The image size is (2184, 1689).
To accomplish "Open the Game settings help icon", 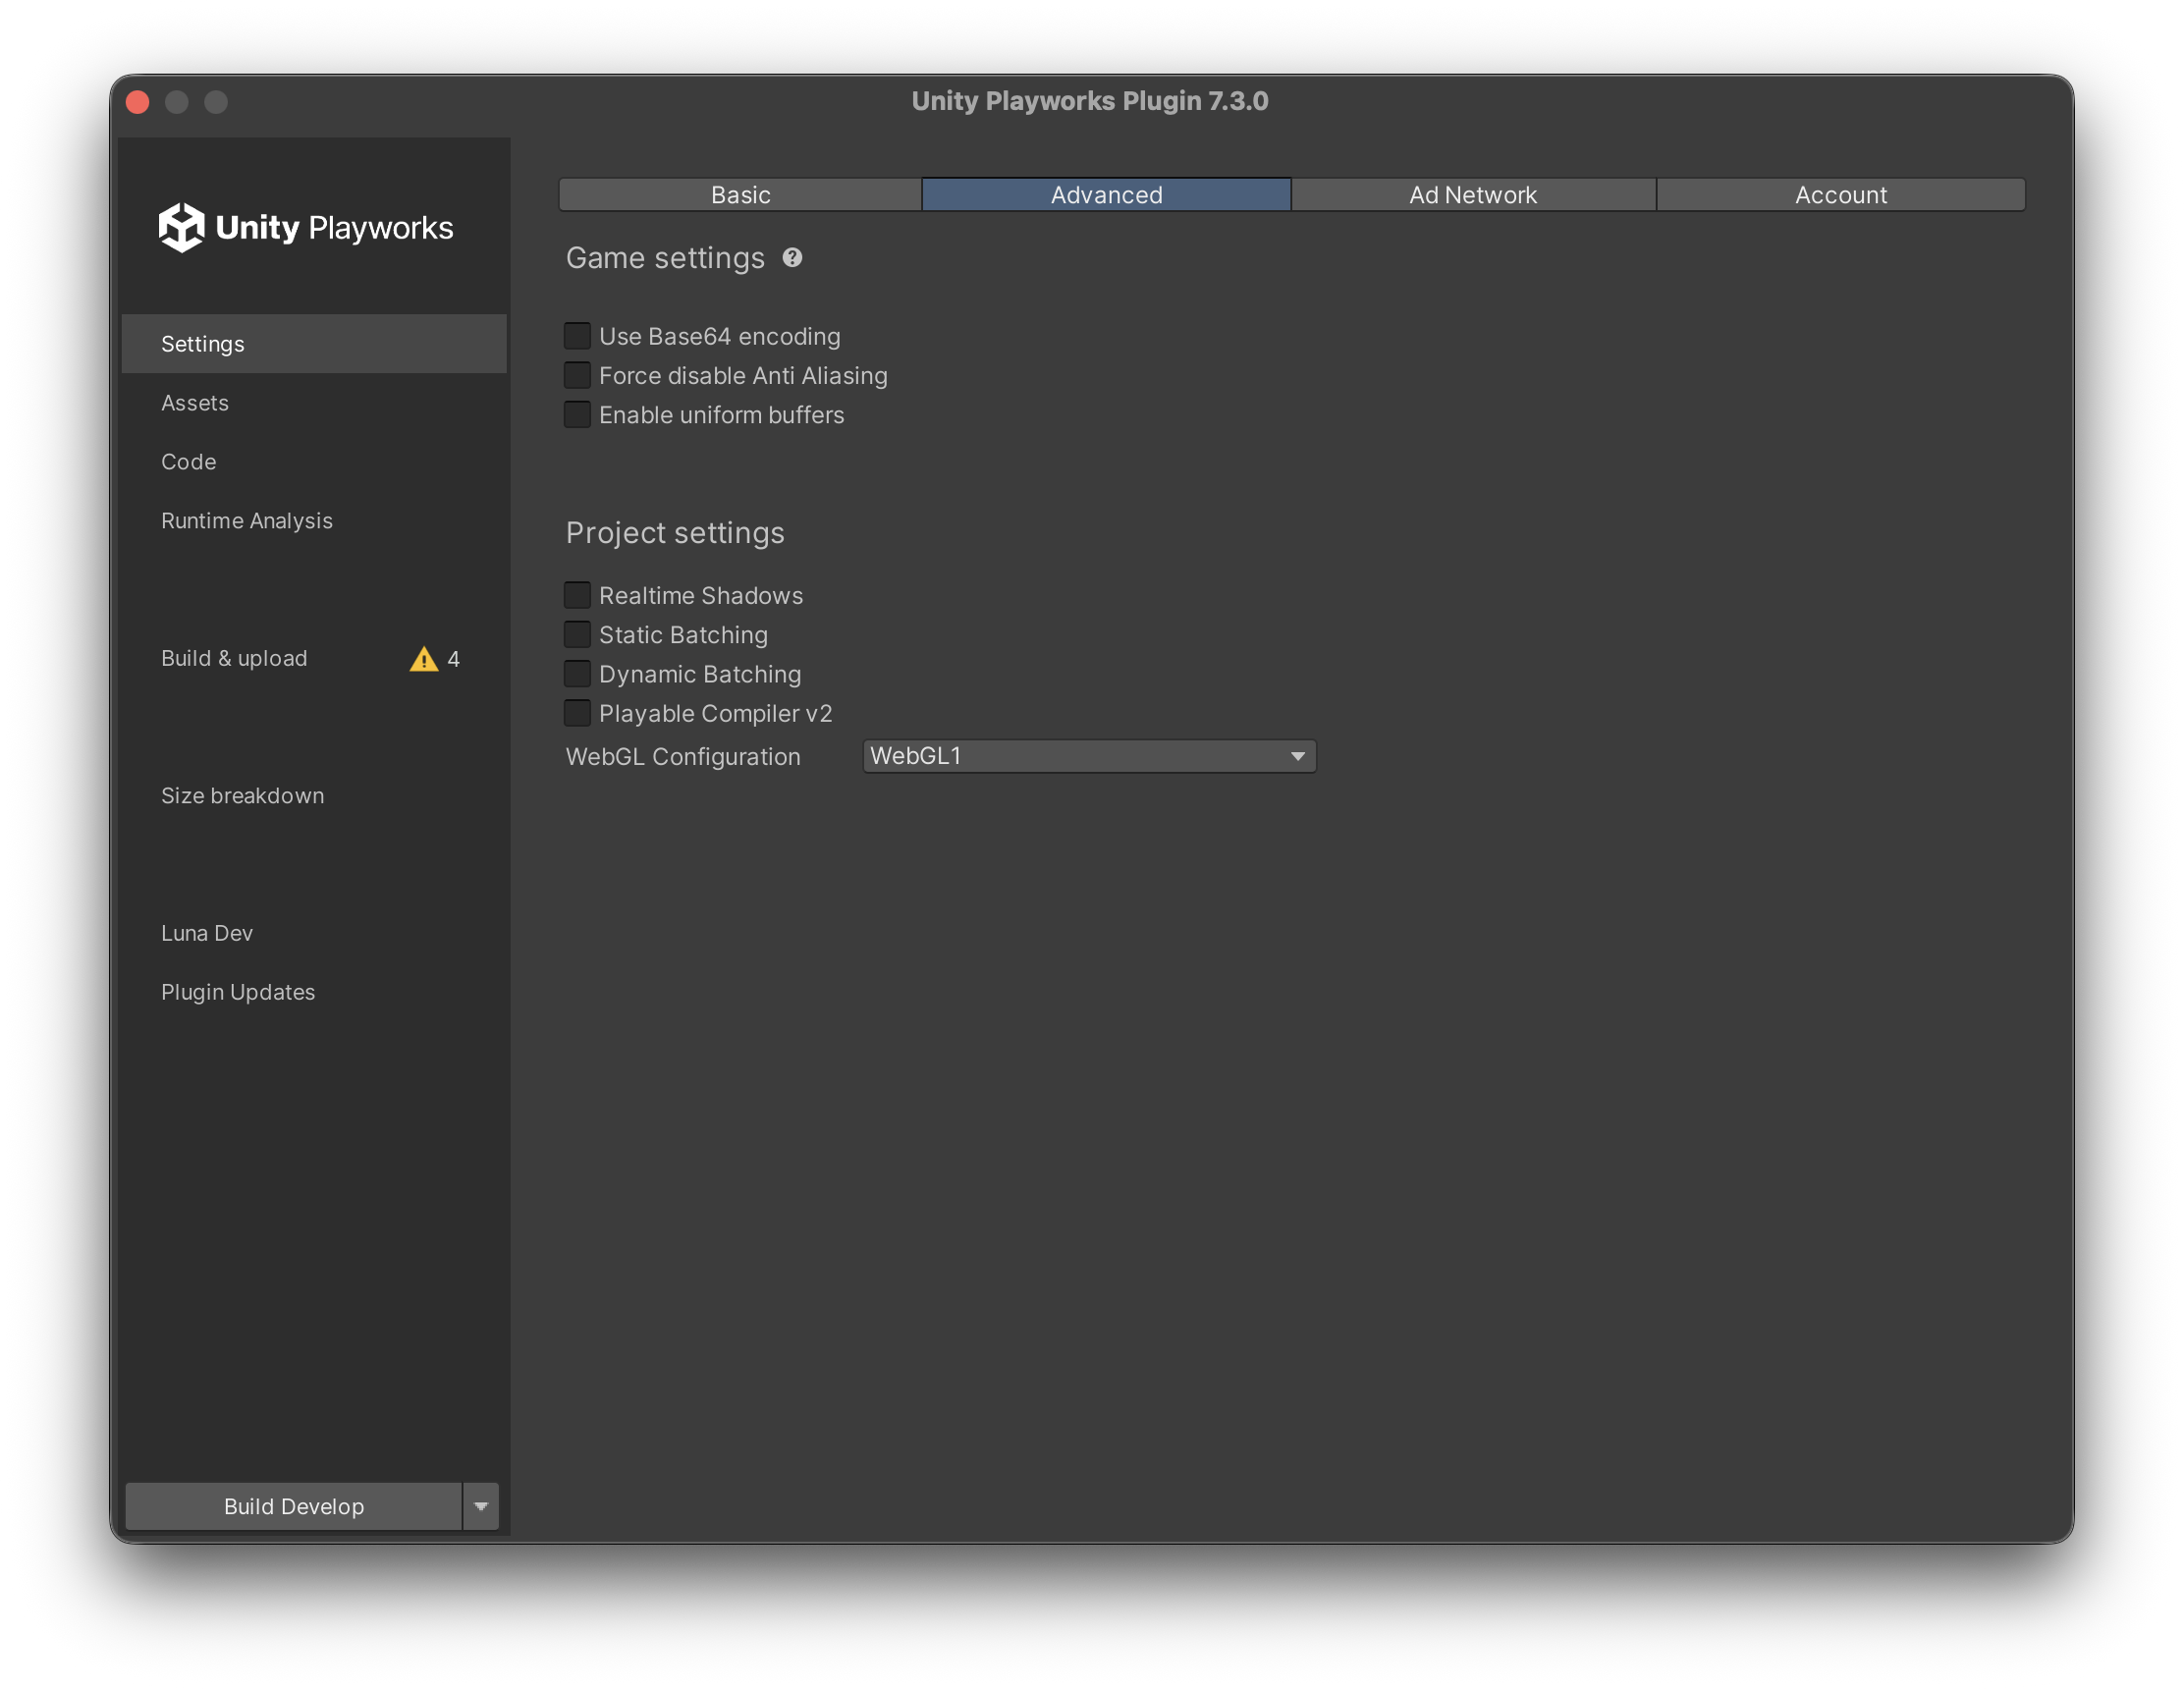I will tap(792, 258).
